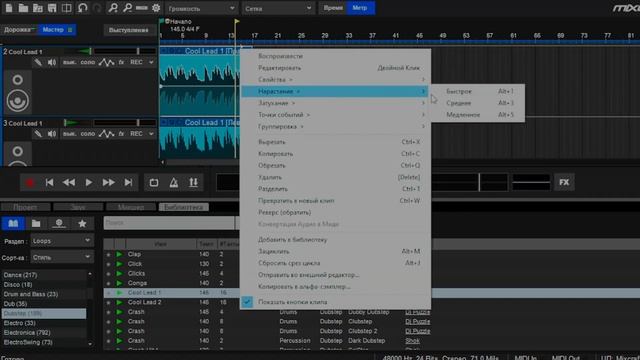Select Копировать in the context menu
This screenshot has width=640, height=360.
click(x=335, y=154)
